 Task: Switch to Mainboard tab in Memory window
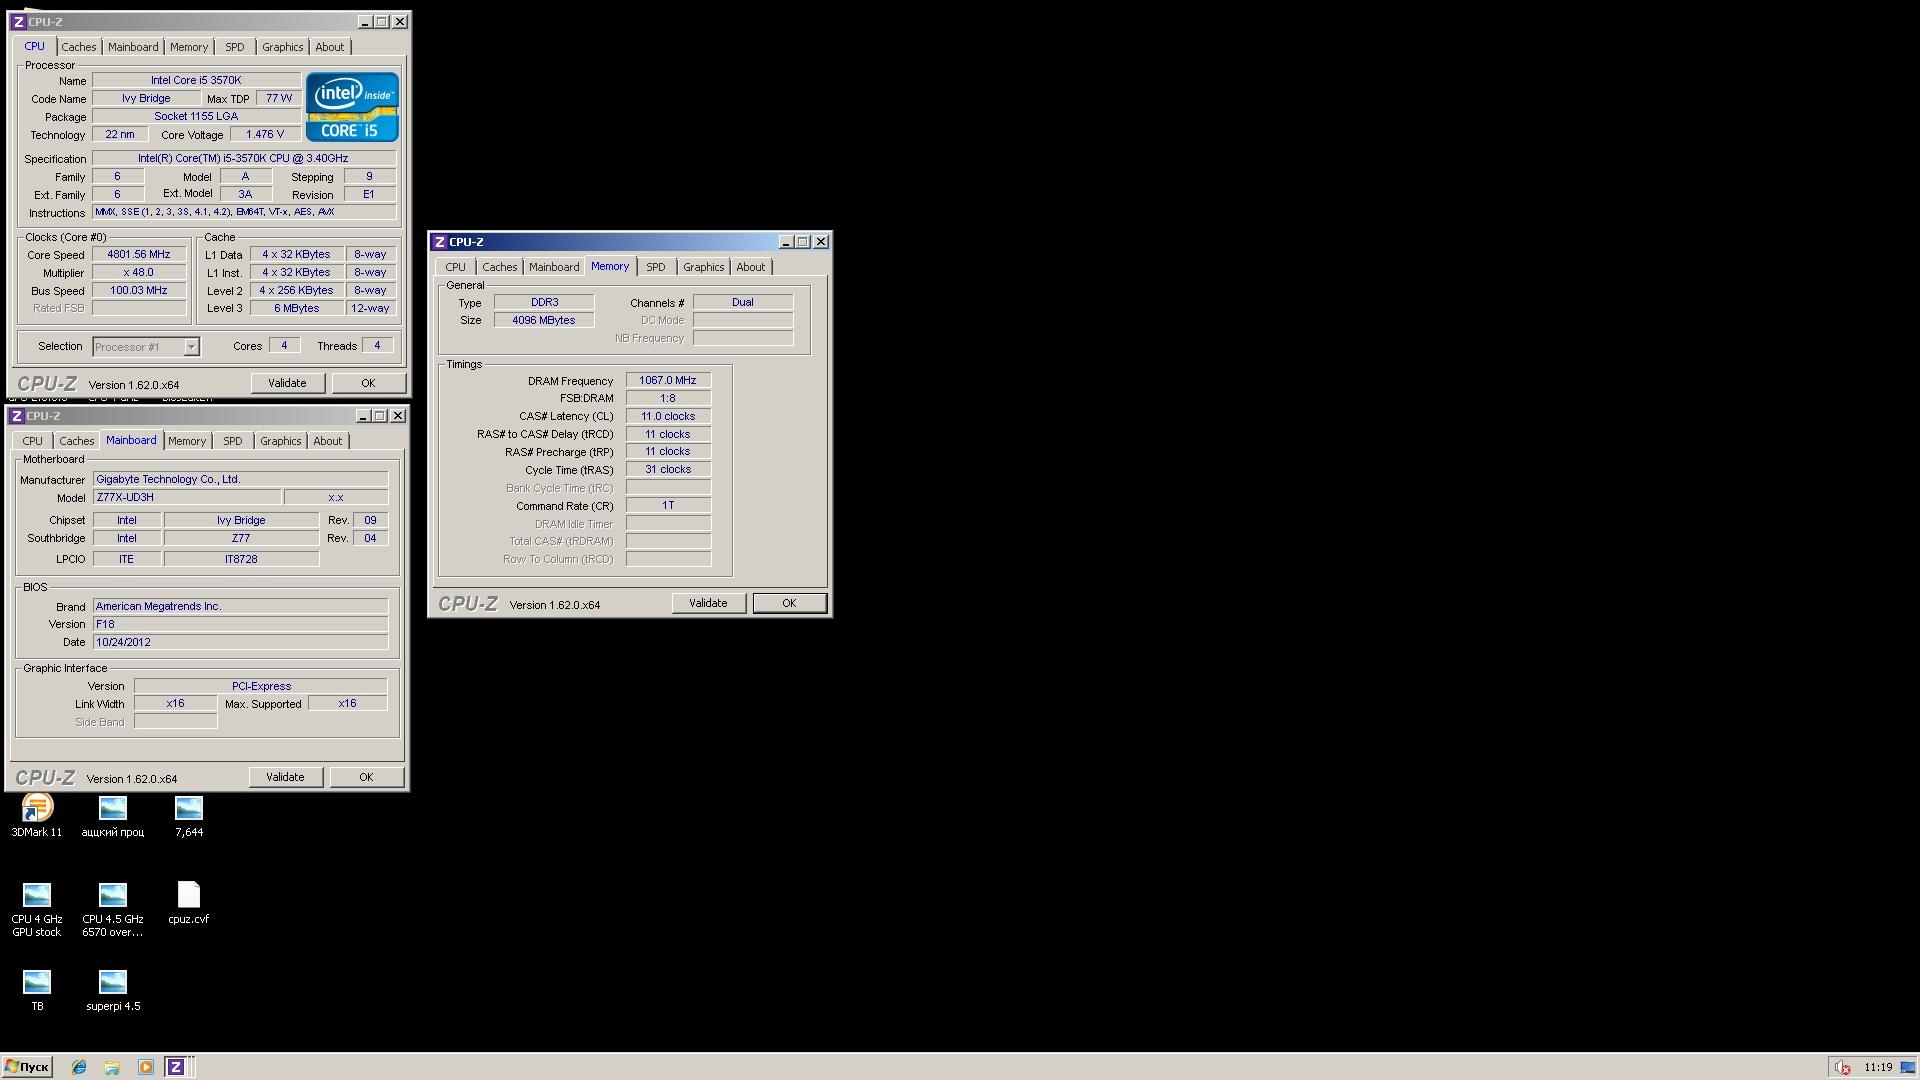[554, 267]
